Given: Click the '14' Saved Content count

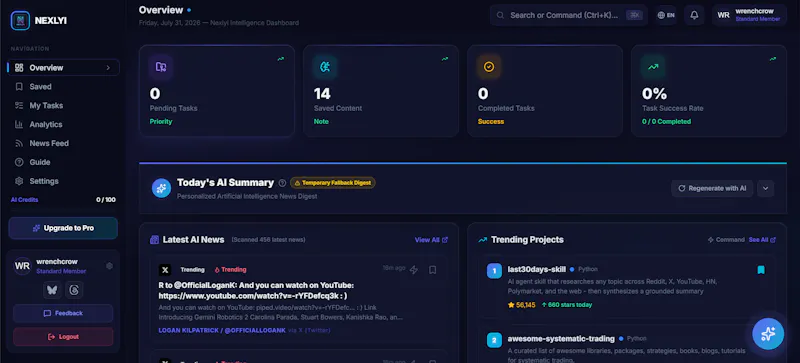Looking at the screenshot, I should coord(322,94).
